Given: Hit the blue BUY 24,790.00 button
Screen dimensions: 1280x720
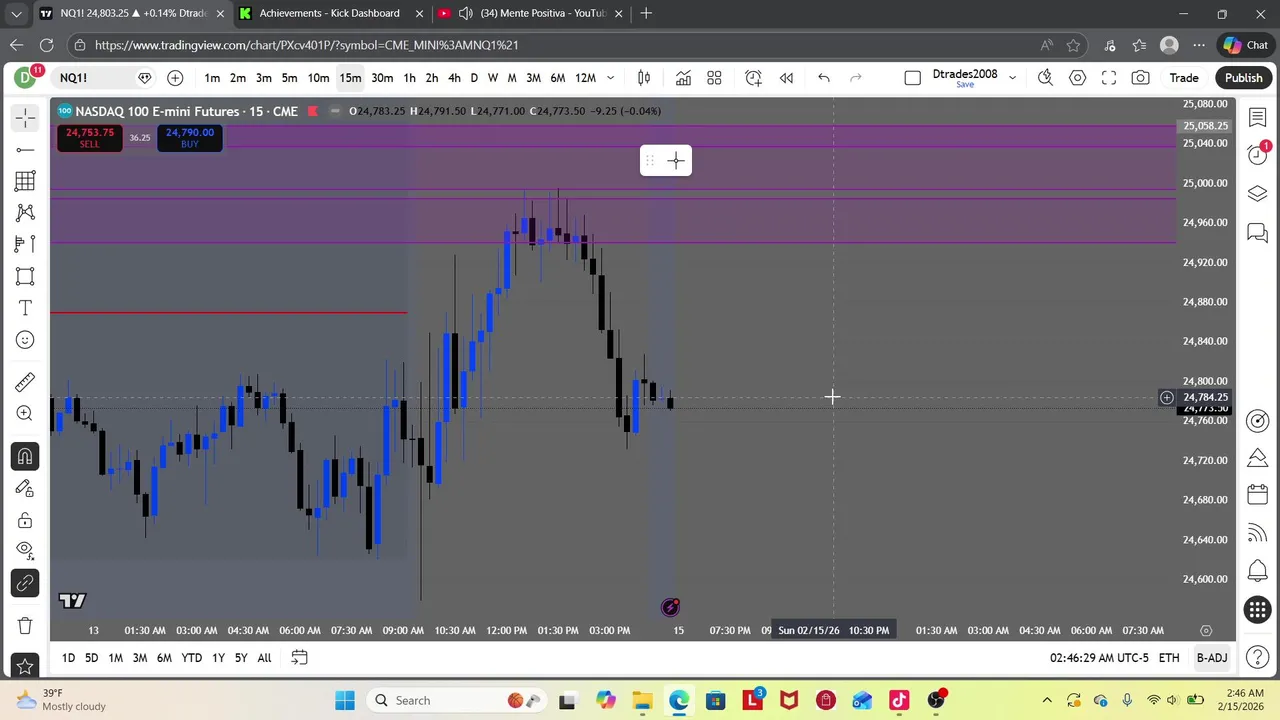Looking at the screenshot, I should pos(190,138).
